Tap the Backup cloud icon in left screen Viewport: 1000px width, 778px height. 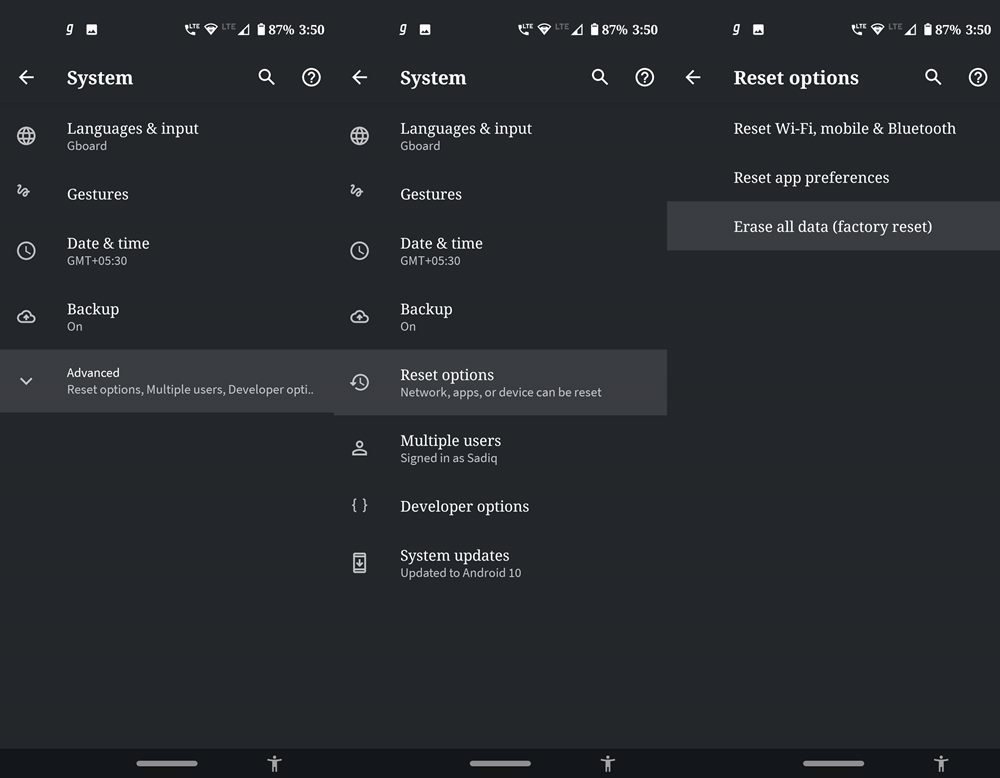point(26,316)
